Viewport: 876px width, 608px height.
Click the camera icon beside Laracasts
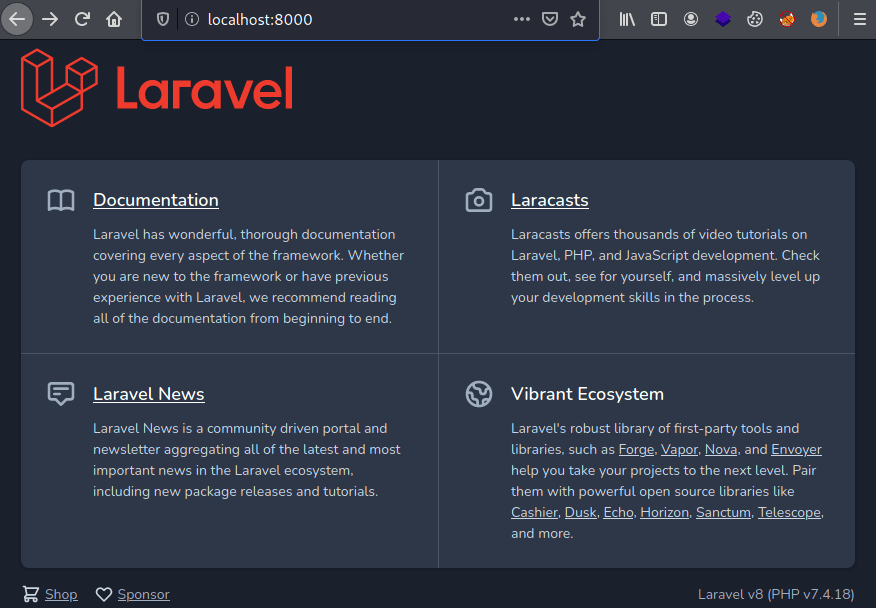[x=479, y=200]
